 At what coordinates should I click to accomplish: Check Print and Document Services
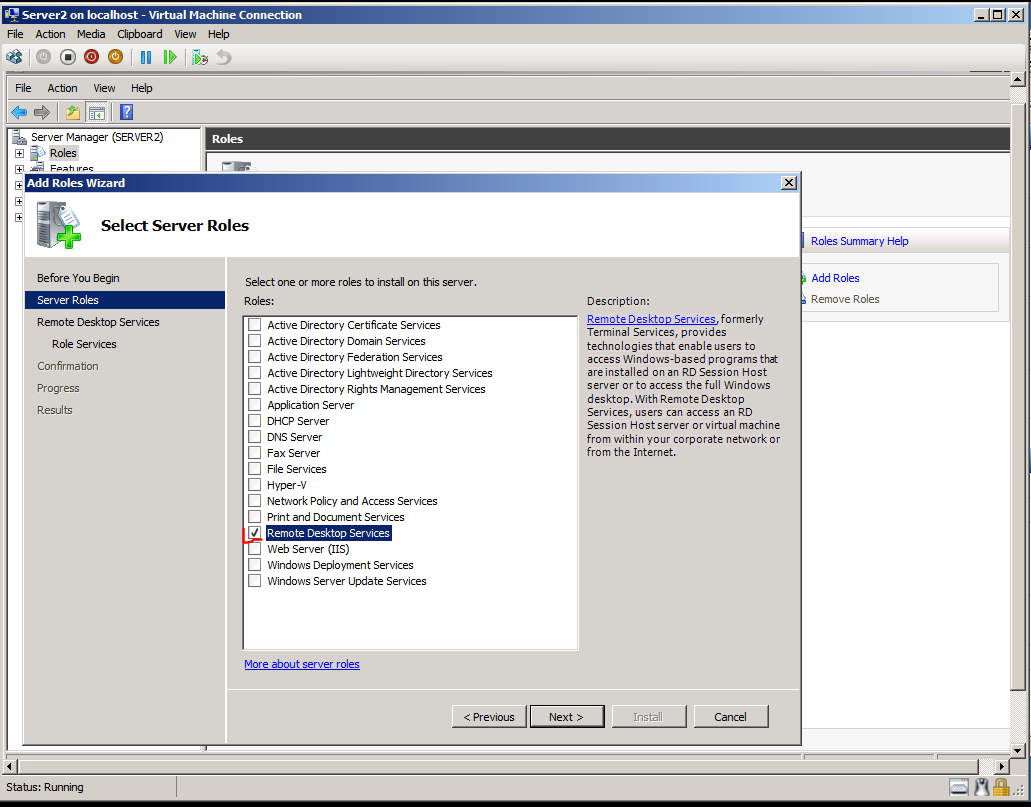pyautogui.click(x=254, y=516)
